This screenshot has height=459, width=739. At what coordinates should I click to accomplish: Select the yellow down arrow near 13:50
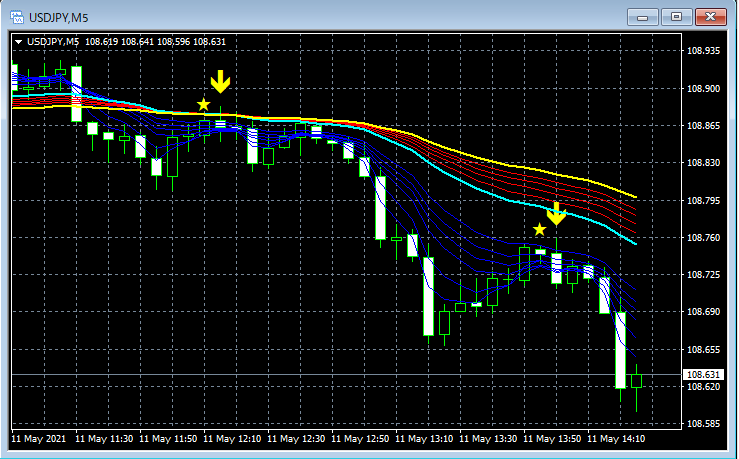557,214
